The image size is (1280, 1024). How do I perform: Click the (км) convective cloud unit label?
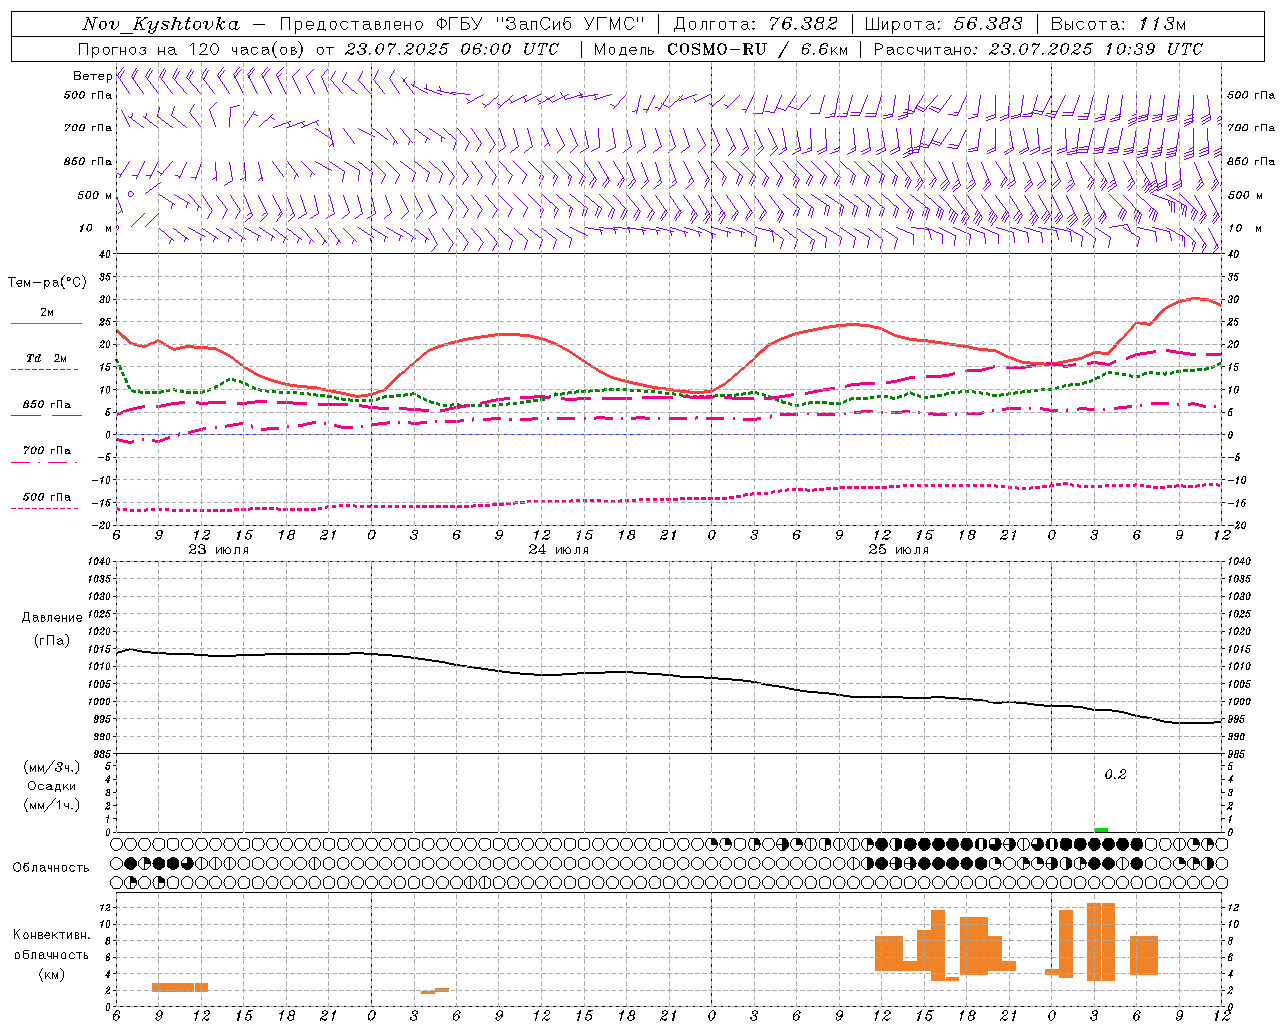(x=52, y=974)
